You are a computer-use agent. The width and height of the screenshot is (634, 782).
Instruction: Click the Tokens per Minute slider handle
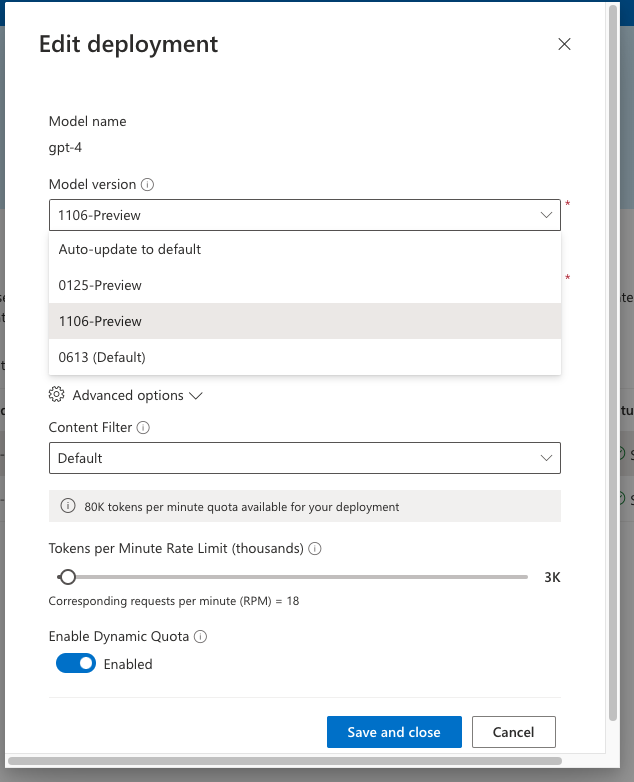[68, 577]
